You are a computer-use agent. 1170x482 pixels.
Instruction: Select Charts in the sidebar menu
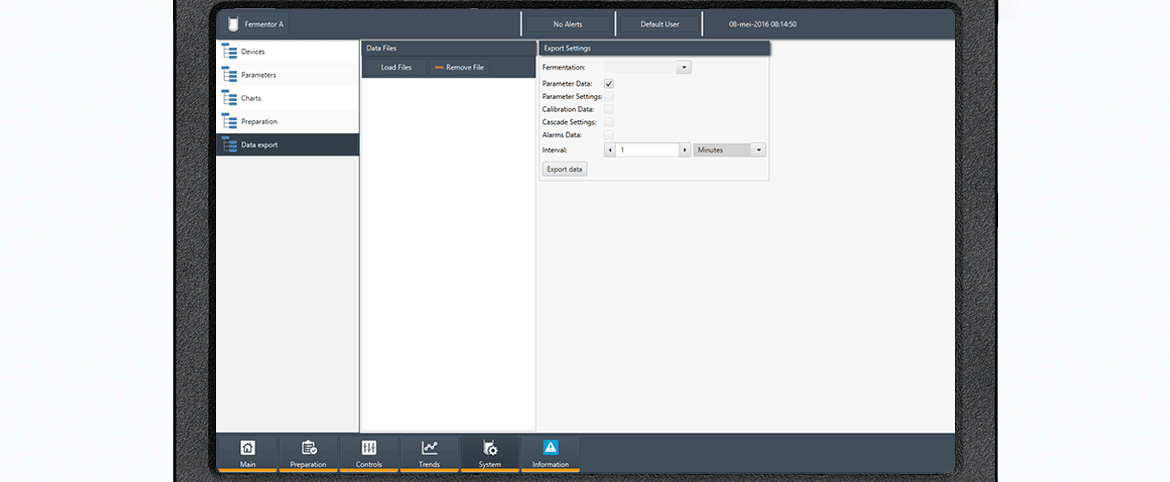pos(251,98)
